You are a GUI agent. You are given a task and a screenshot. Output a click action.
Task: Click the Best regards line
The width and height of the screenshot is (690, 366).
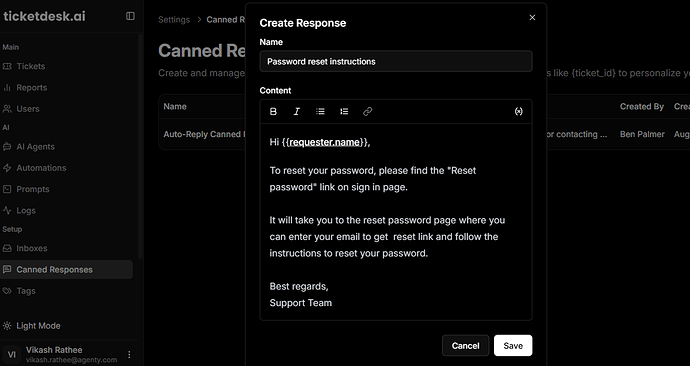[299, 286]
